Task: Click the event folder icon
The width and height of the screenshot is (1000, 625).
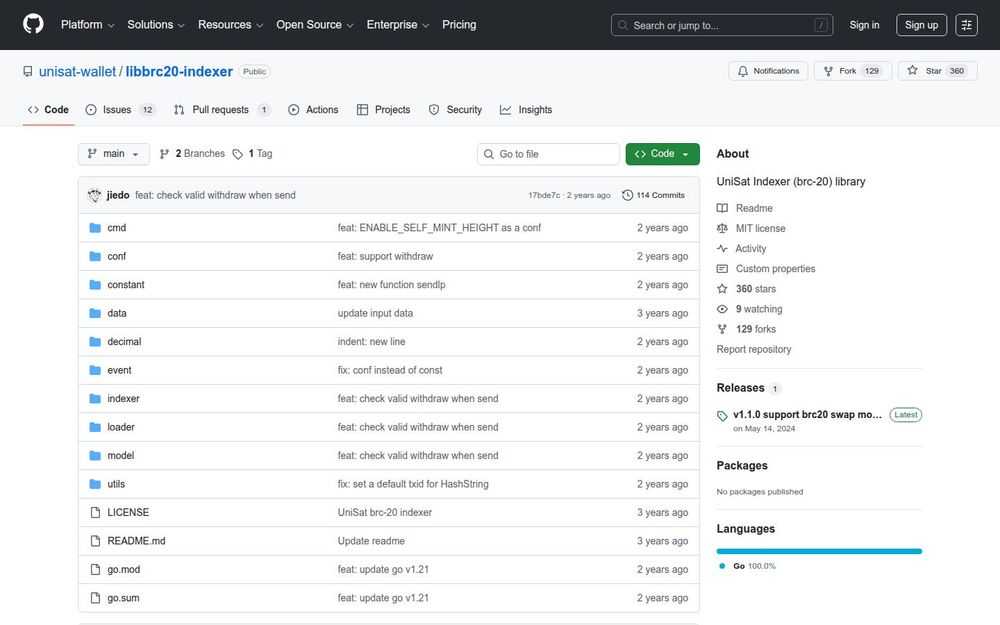Action: [x=95, y=370]
